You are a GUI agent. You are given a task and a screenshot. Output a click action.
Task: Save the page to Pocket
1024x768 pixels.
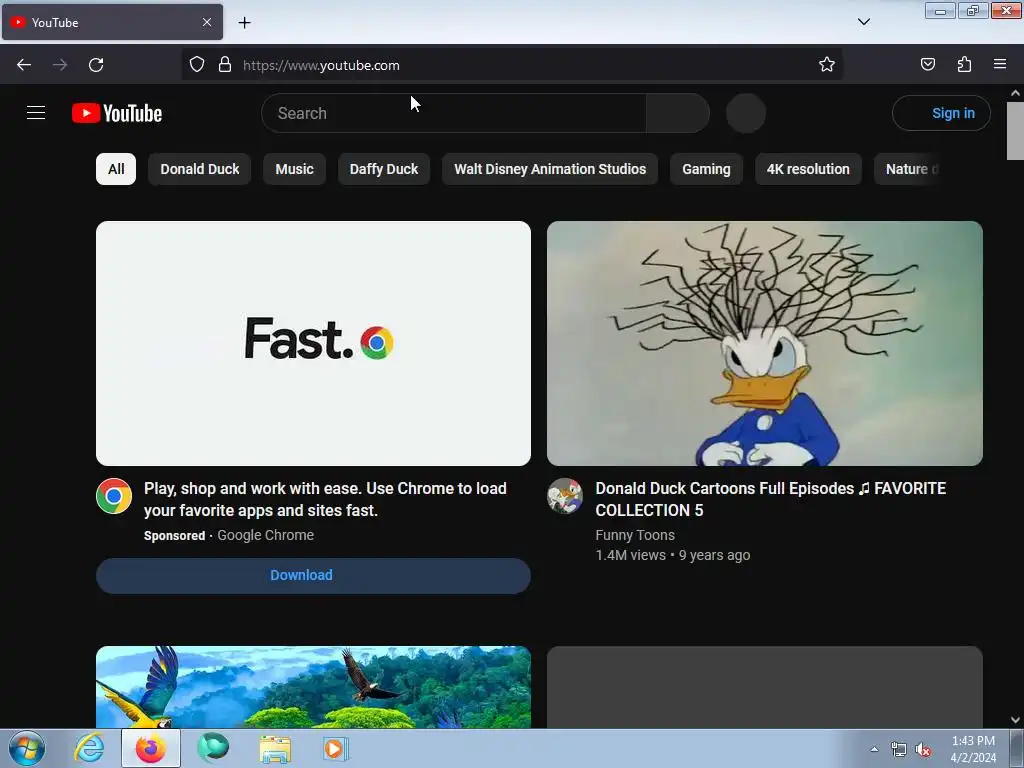pos(927,65)
